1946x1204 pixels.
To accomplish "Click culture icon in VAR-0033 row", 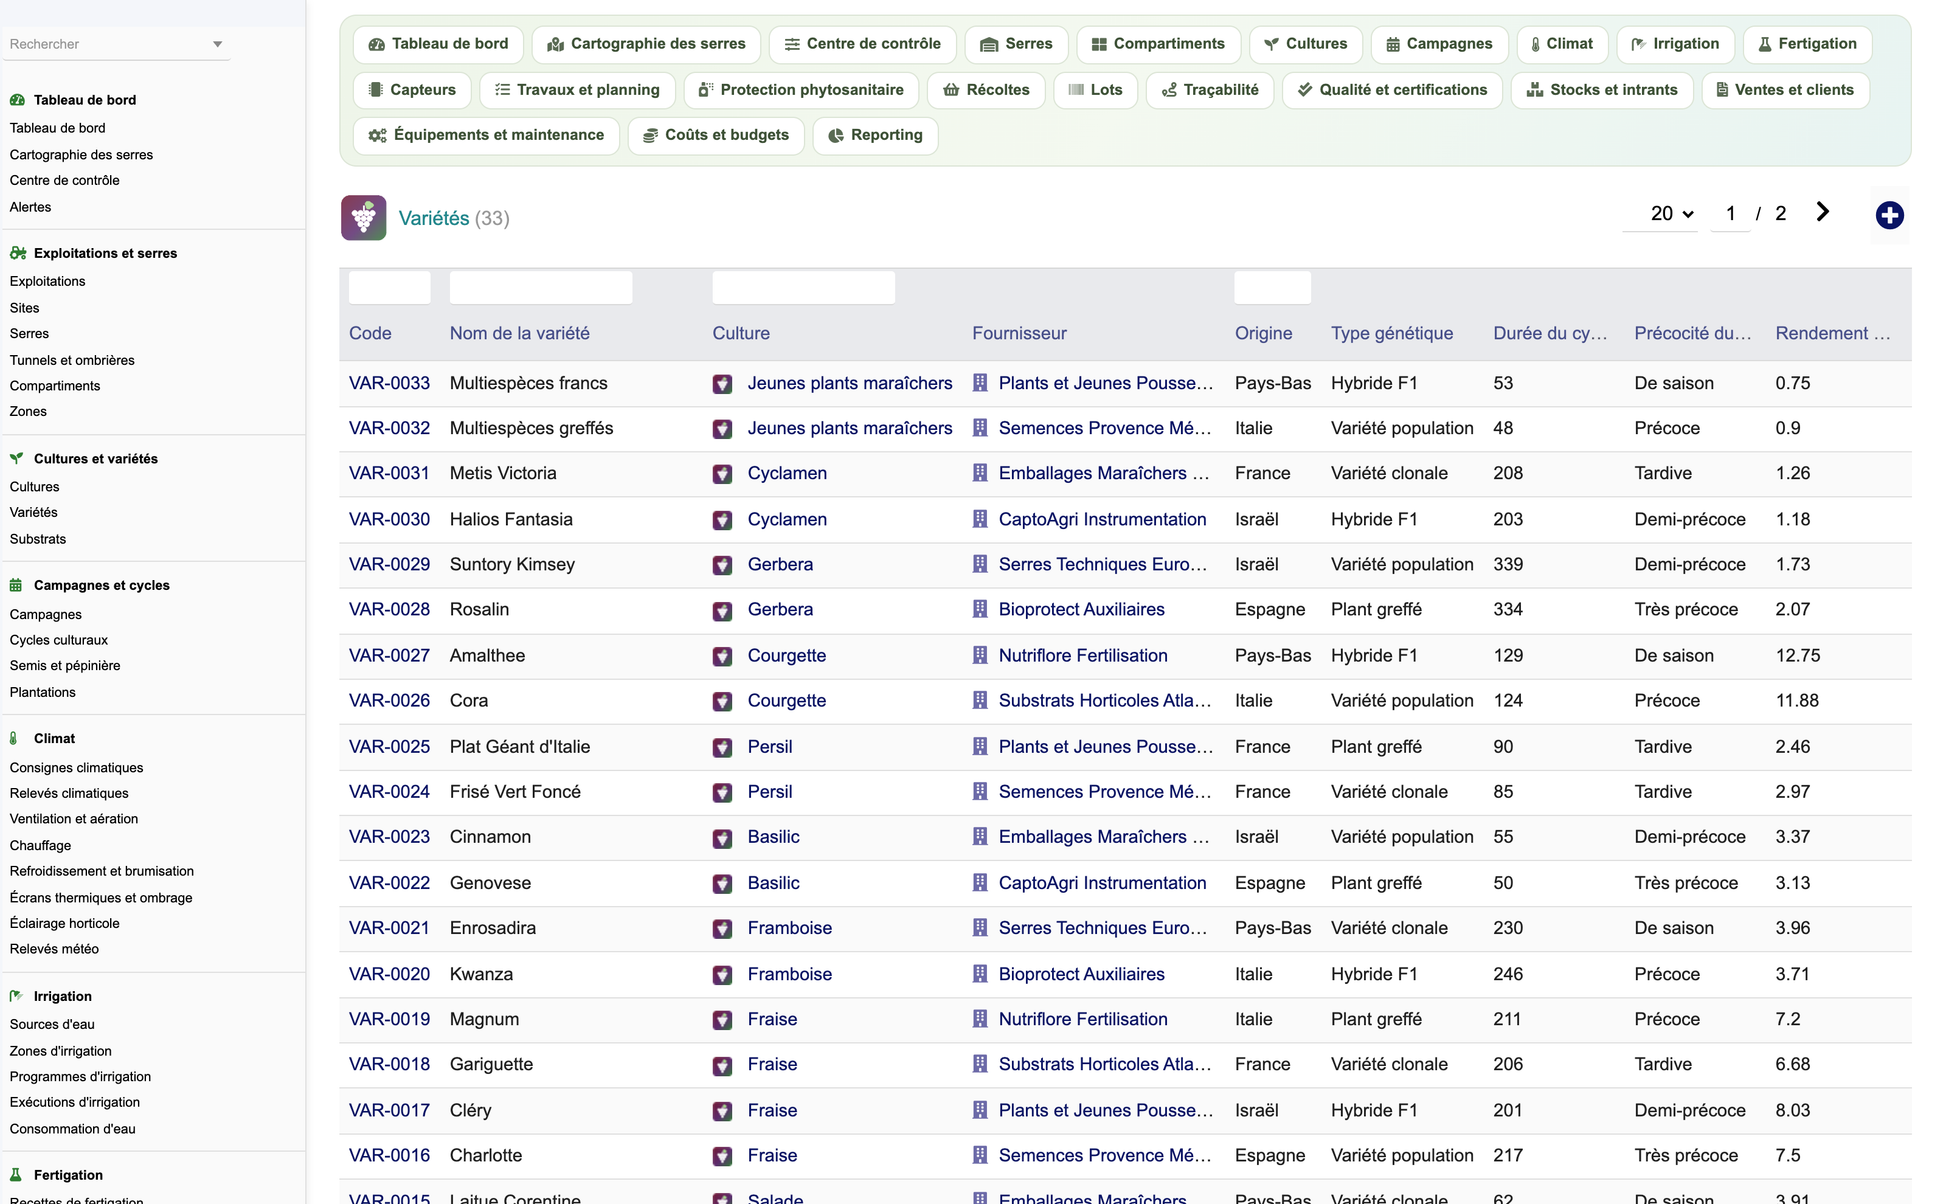I will pyautogui.click(x=722, y=384).
